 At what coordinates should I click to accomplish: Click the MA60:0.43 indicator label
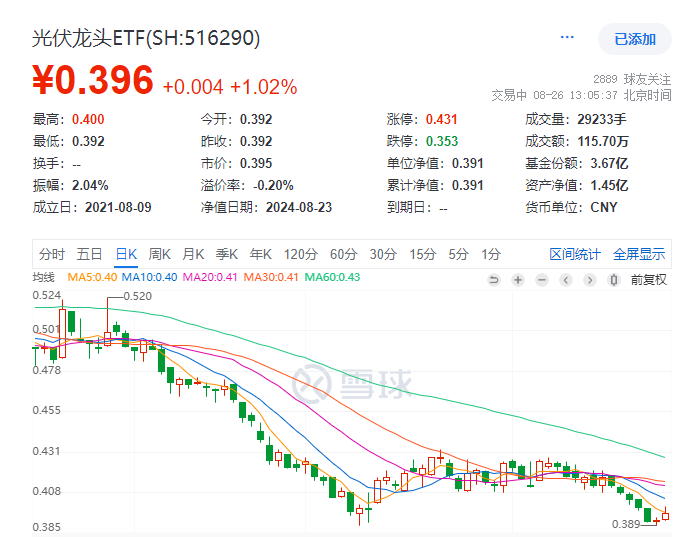[332, 277]
